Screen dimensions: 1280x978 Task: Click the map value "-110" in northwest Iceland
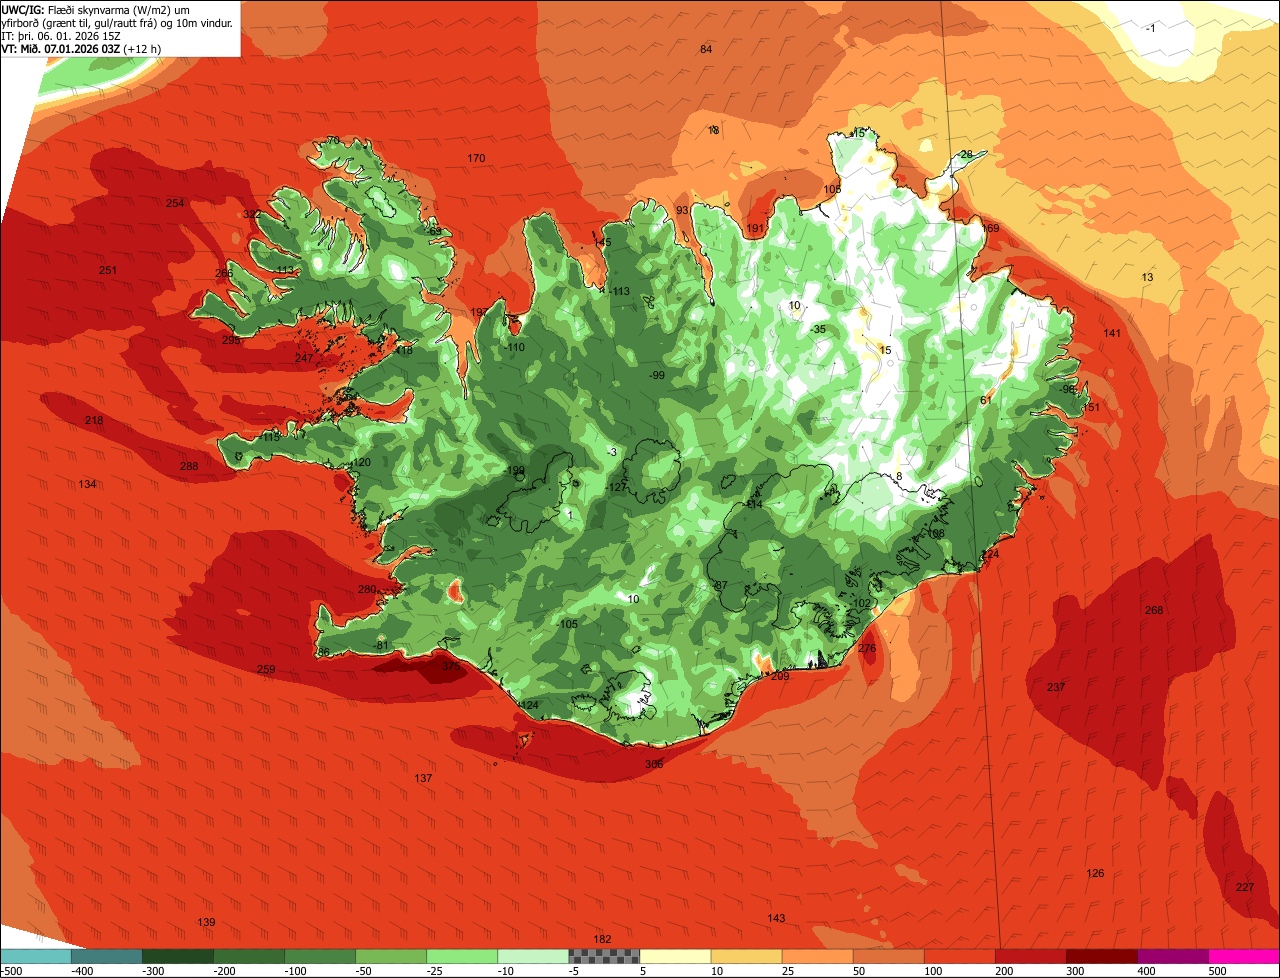coord(514,347)
